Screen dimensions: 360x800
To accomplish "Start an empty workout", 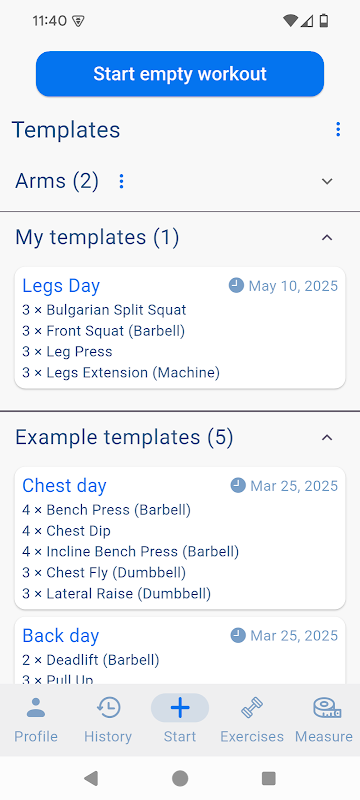I will coord(180,74).
